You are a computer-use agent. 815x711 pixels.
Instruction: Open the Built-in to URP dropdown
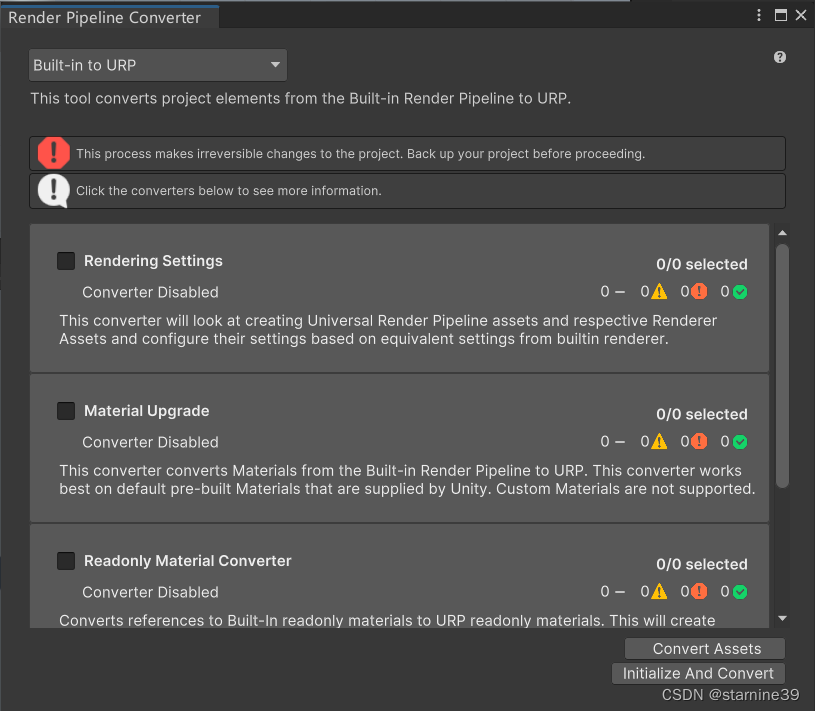[157, 65]
